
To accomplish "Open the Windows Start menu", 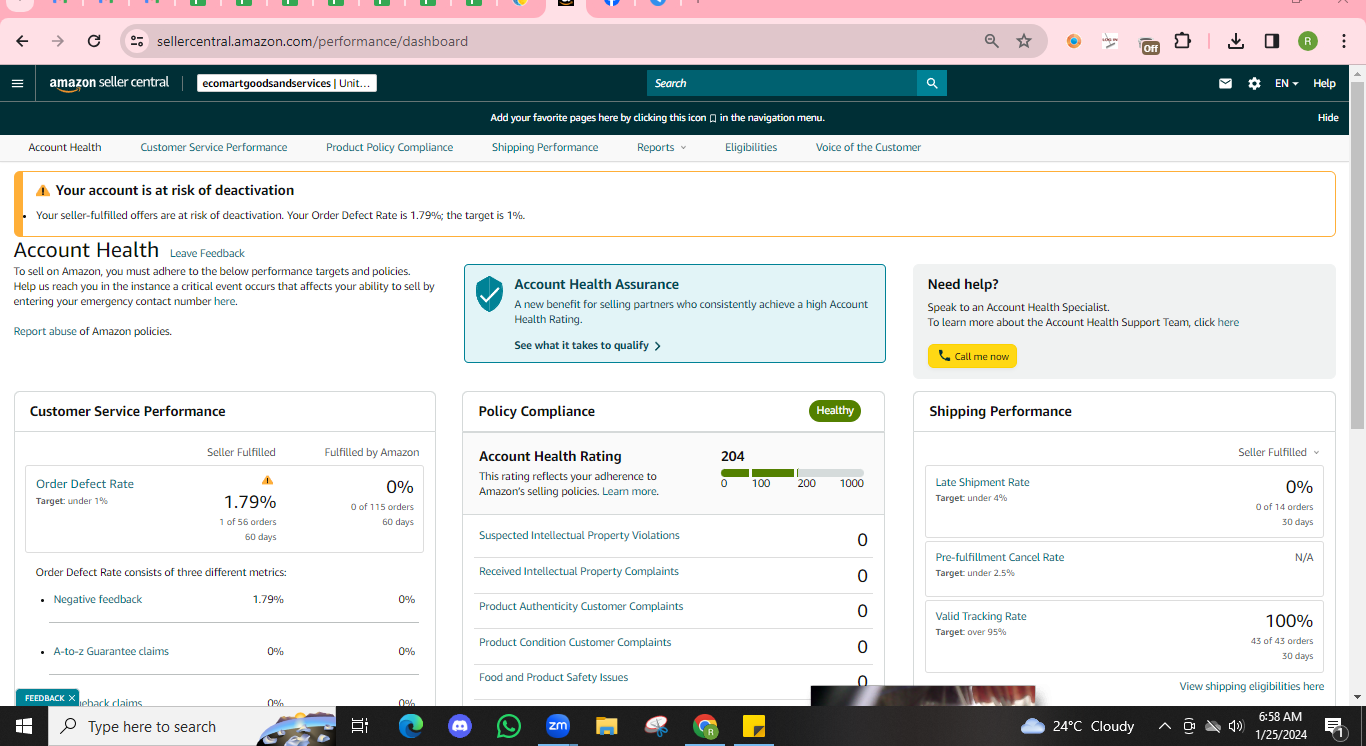I will [x=23, y=726].
